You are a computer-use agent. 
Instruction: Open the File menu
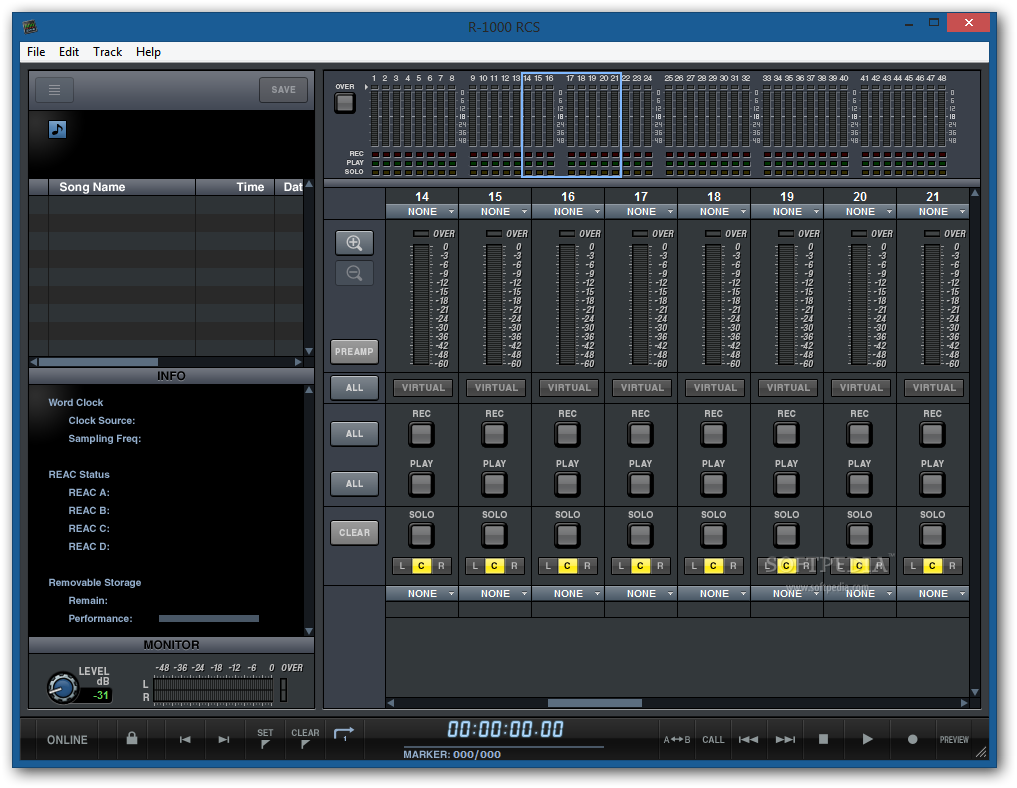tap(36, 52)
